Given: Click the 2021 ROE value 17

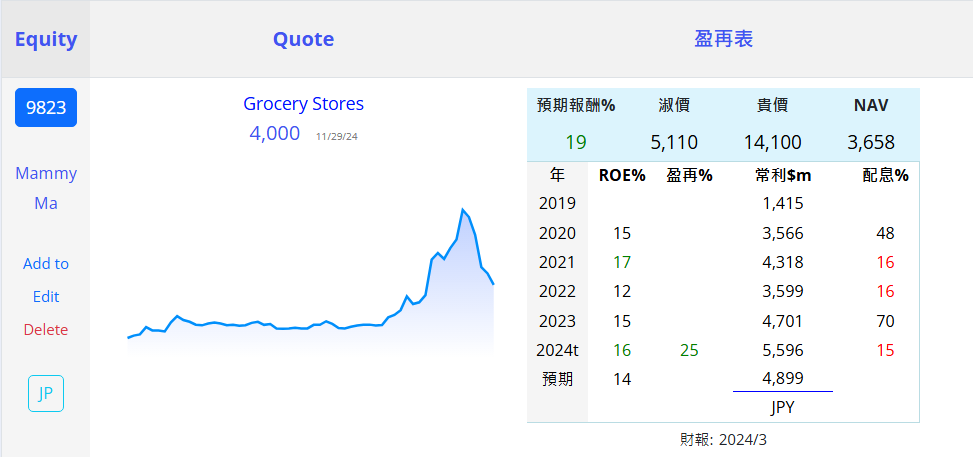Looking at the screenshot, I should tap(622, 262).
